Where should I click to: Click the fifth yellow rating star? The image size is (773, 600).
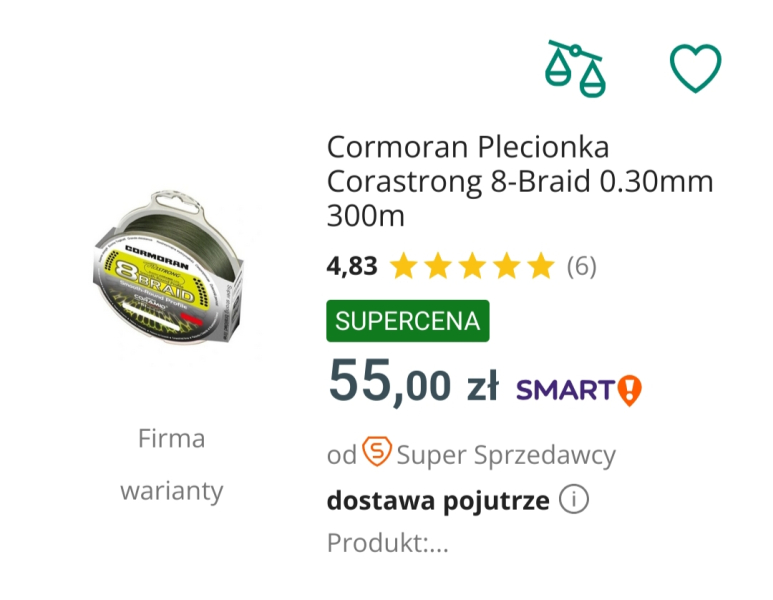540,266
